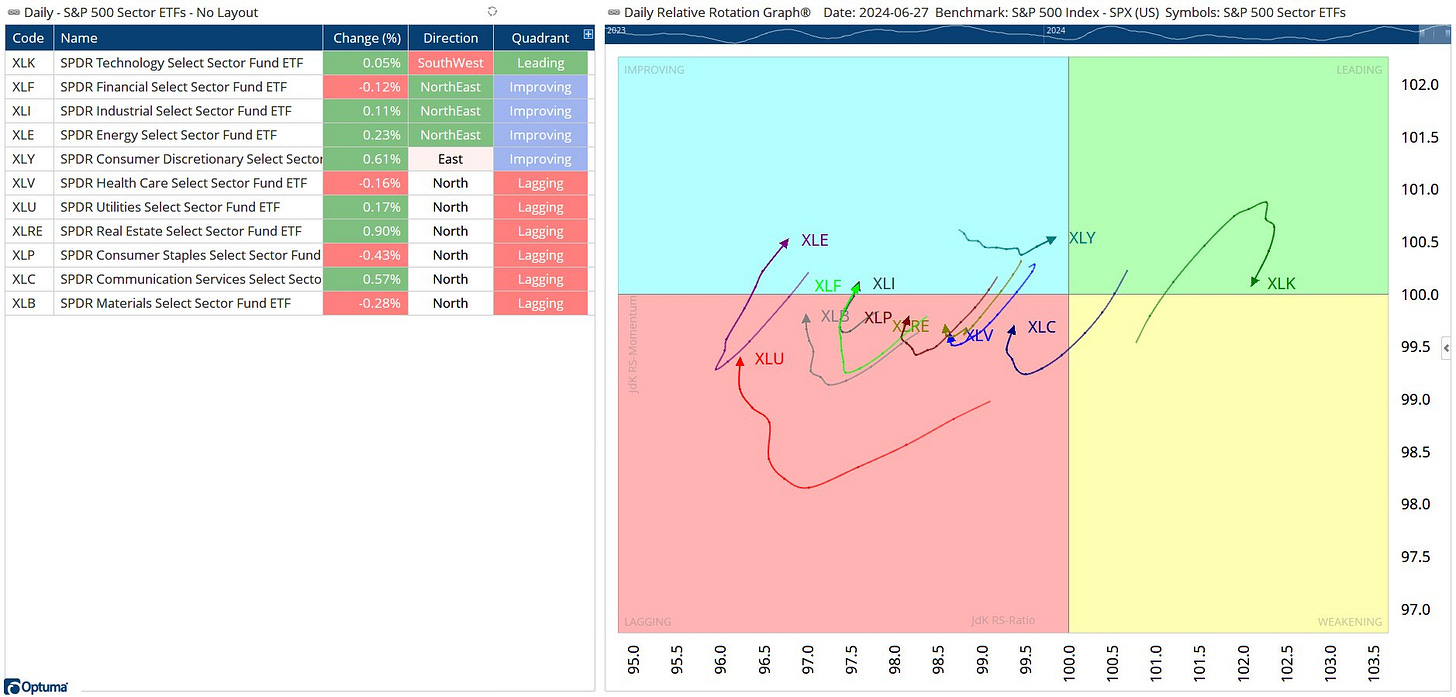Sort by the Code column header
This screenshot has width=1456, height=697.
pyautogui.click(x=29, y=38)
